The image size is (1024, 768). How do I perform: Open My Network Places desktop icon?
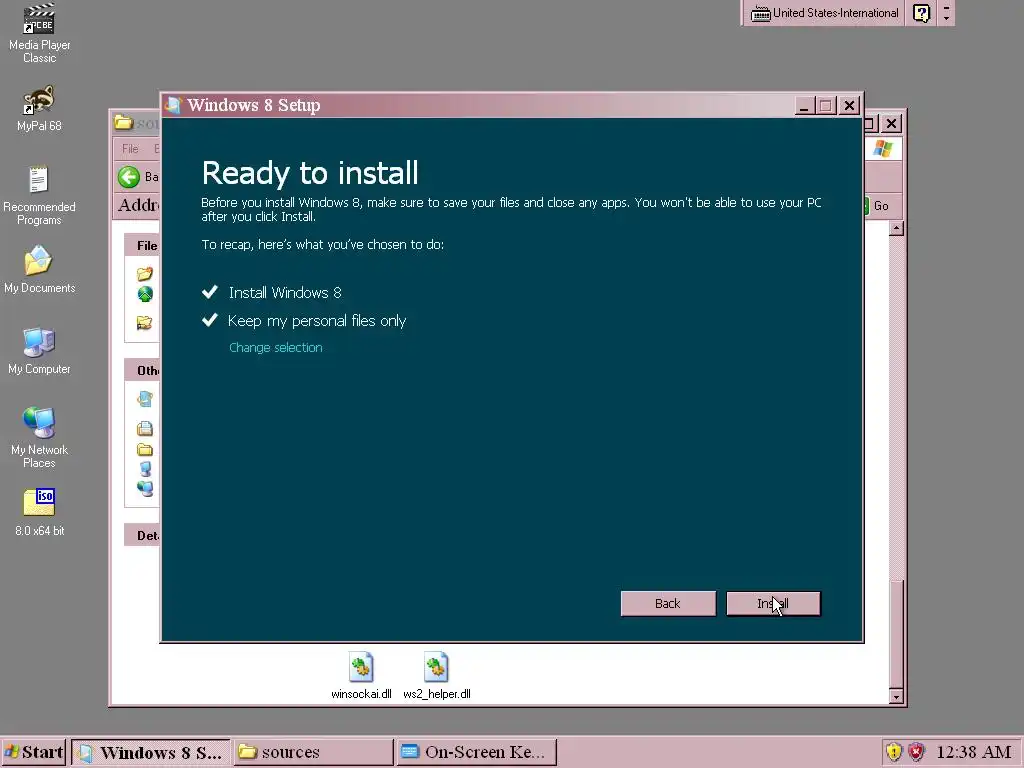pos(39,438)
